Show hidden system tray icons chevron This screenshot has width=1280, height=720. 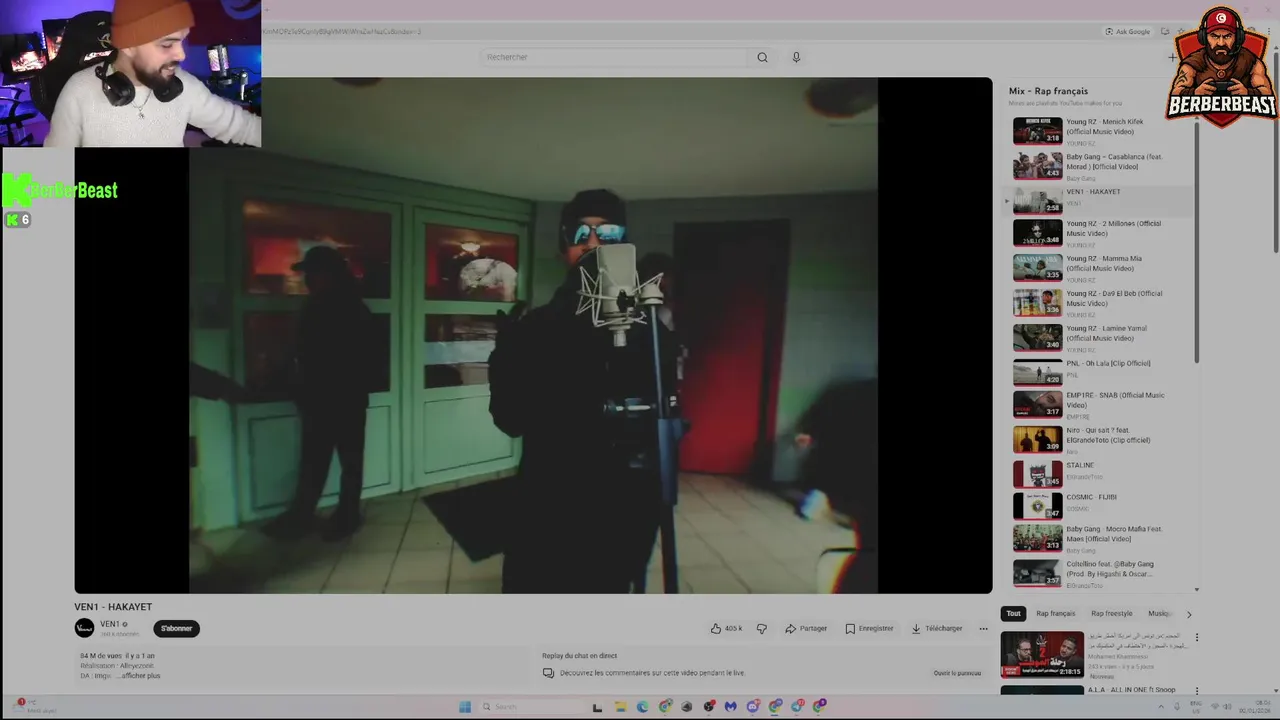(x=1160, y=706)
